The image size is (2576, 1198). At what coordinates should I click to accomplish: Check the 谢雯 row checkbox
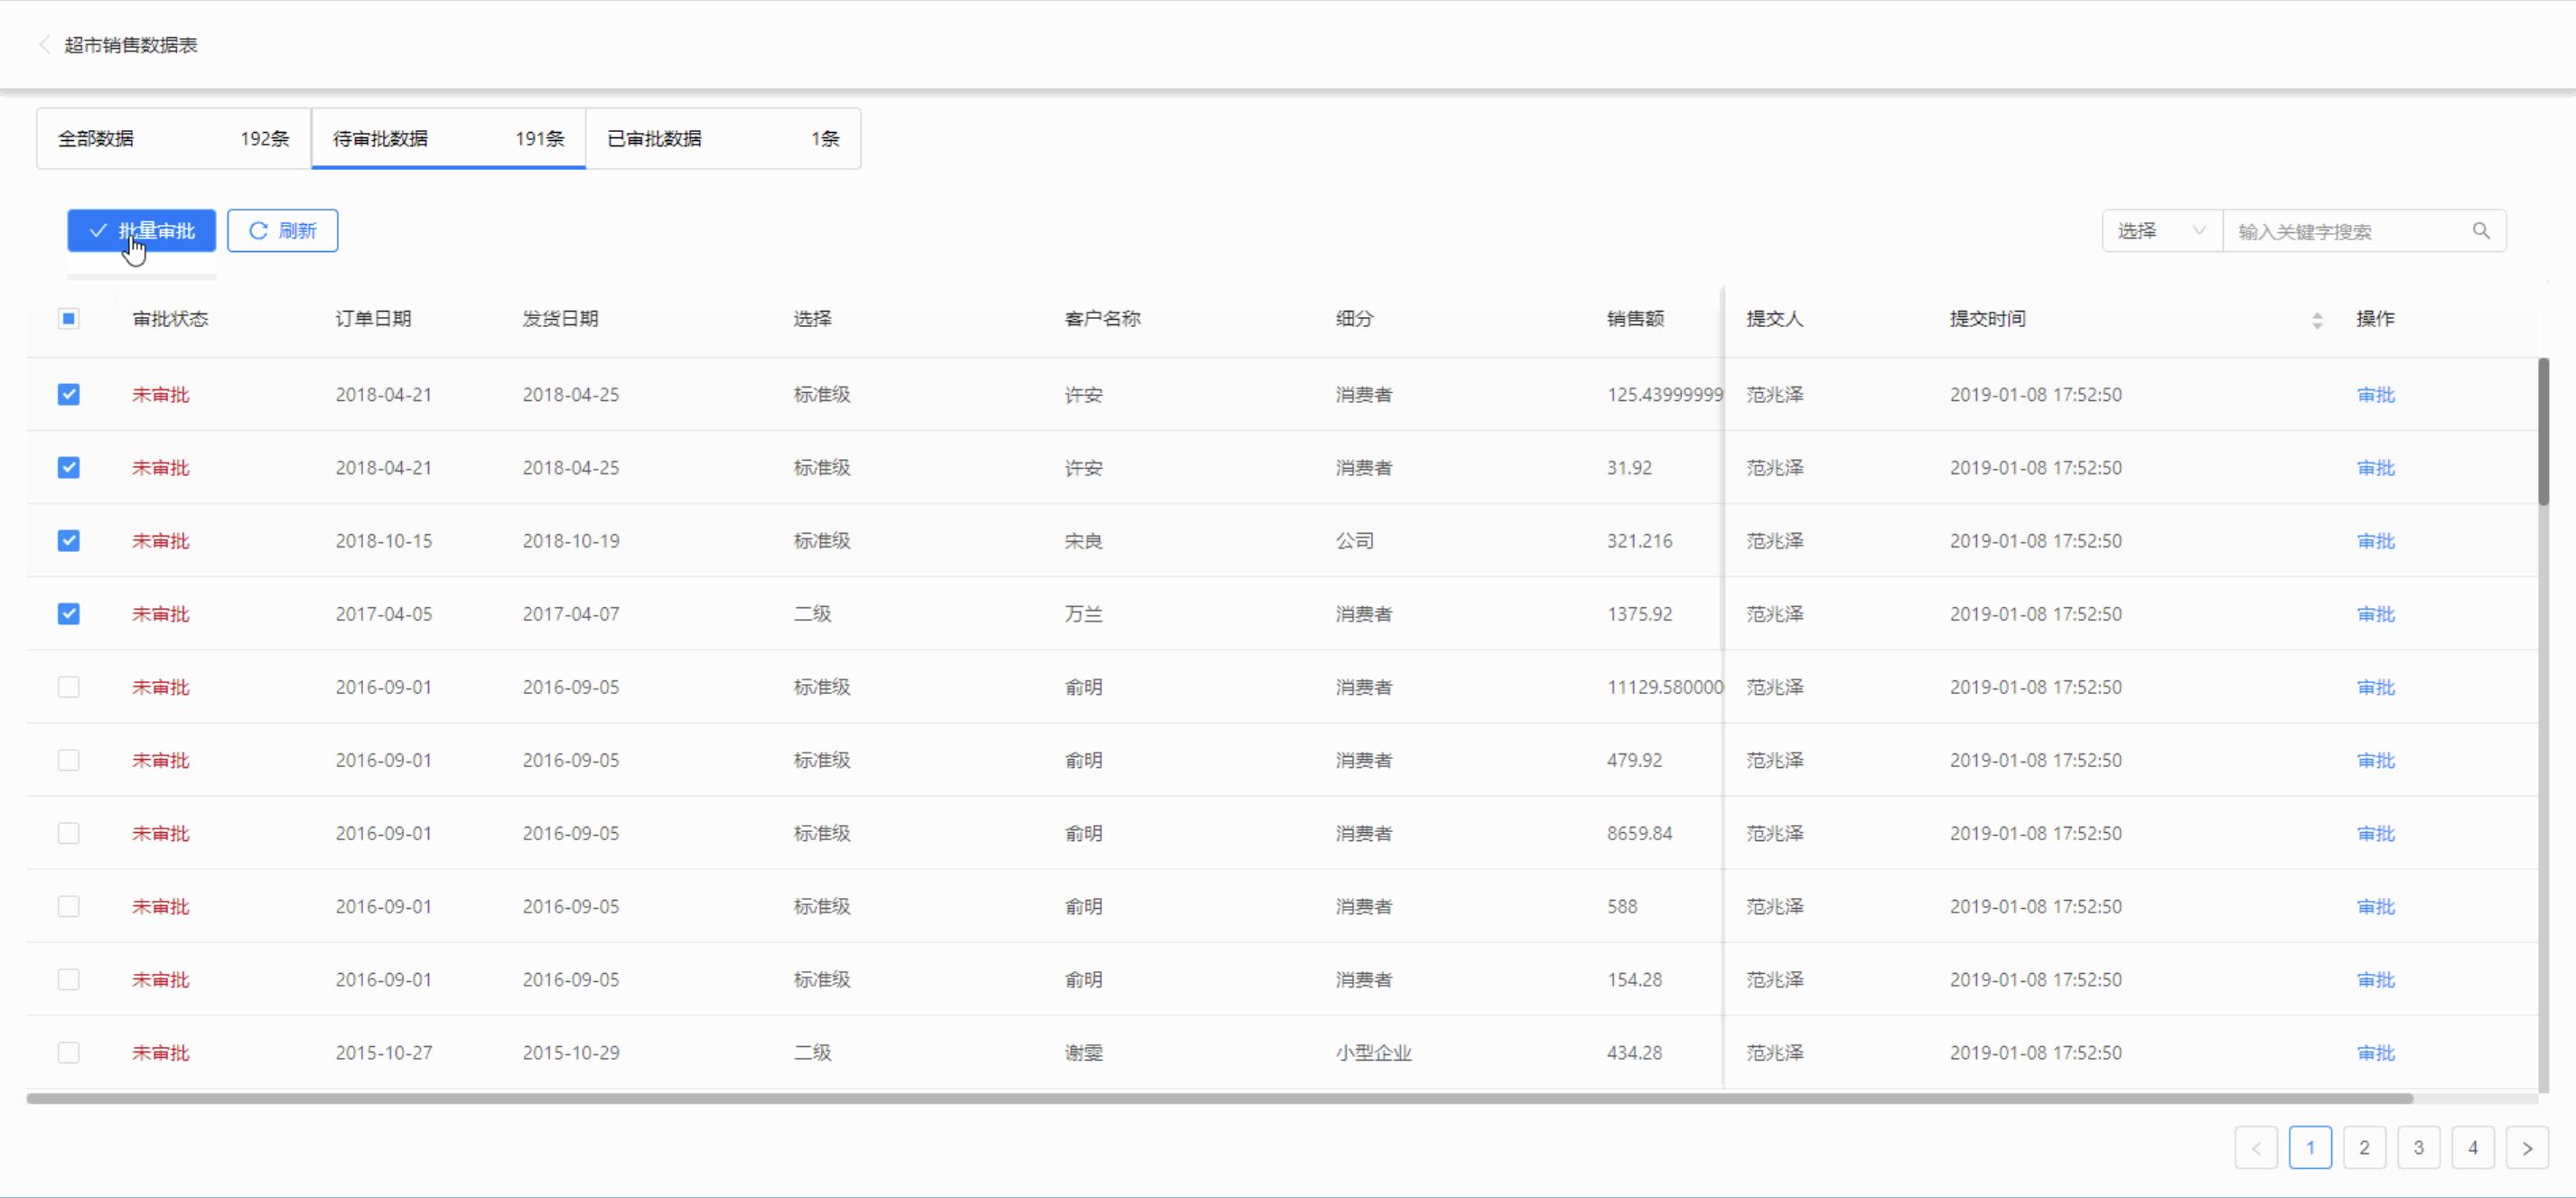coord(69,1053)
